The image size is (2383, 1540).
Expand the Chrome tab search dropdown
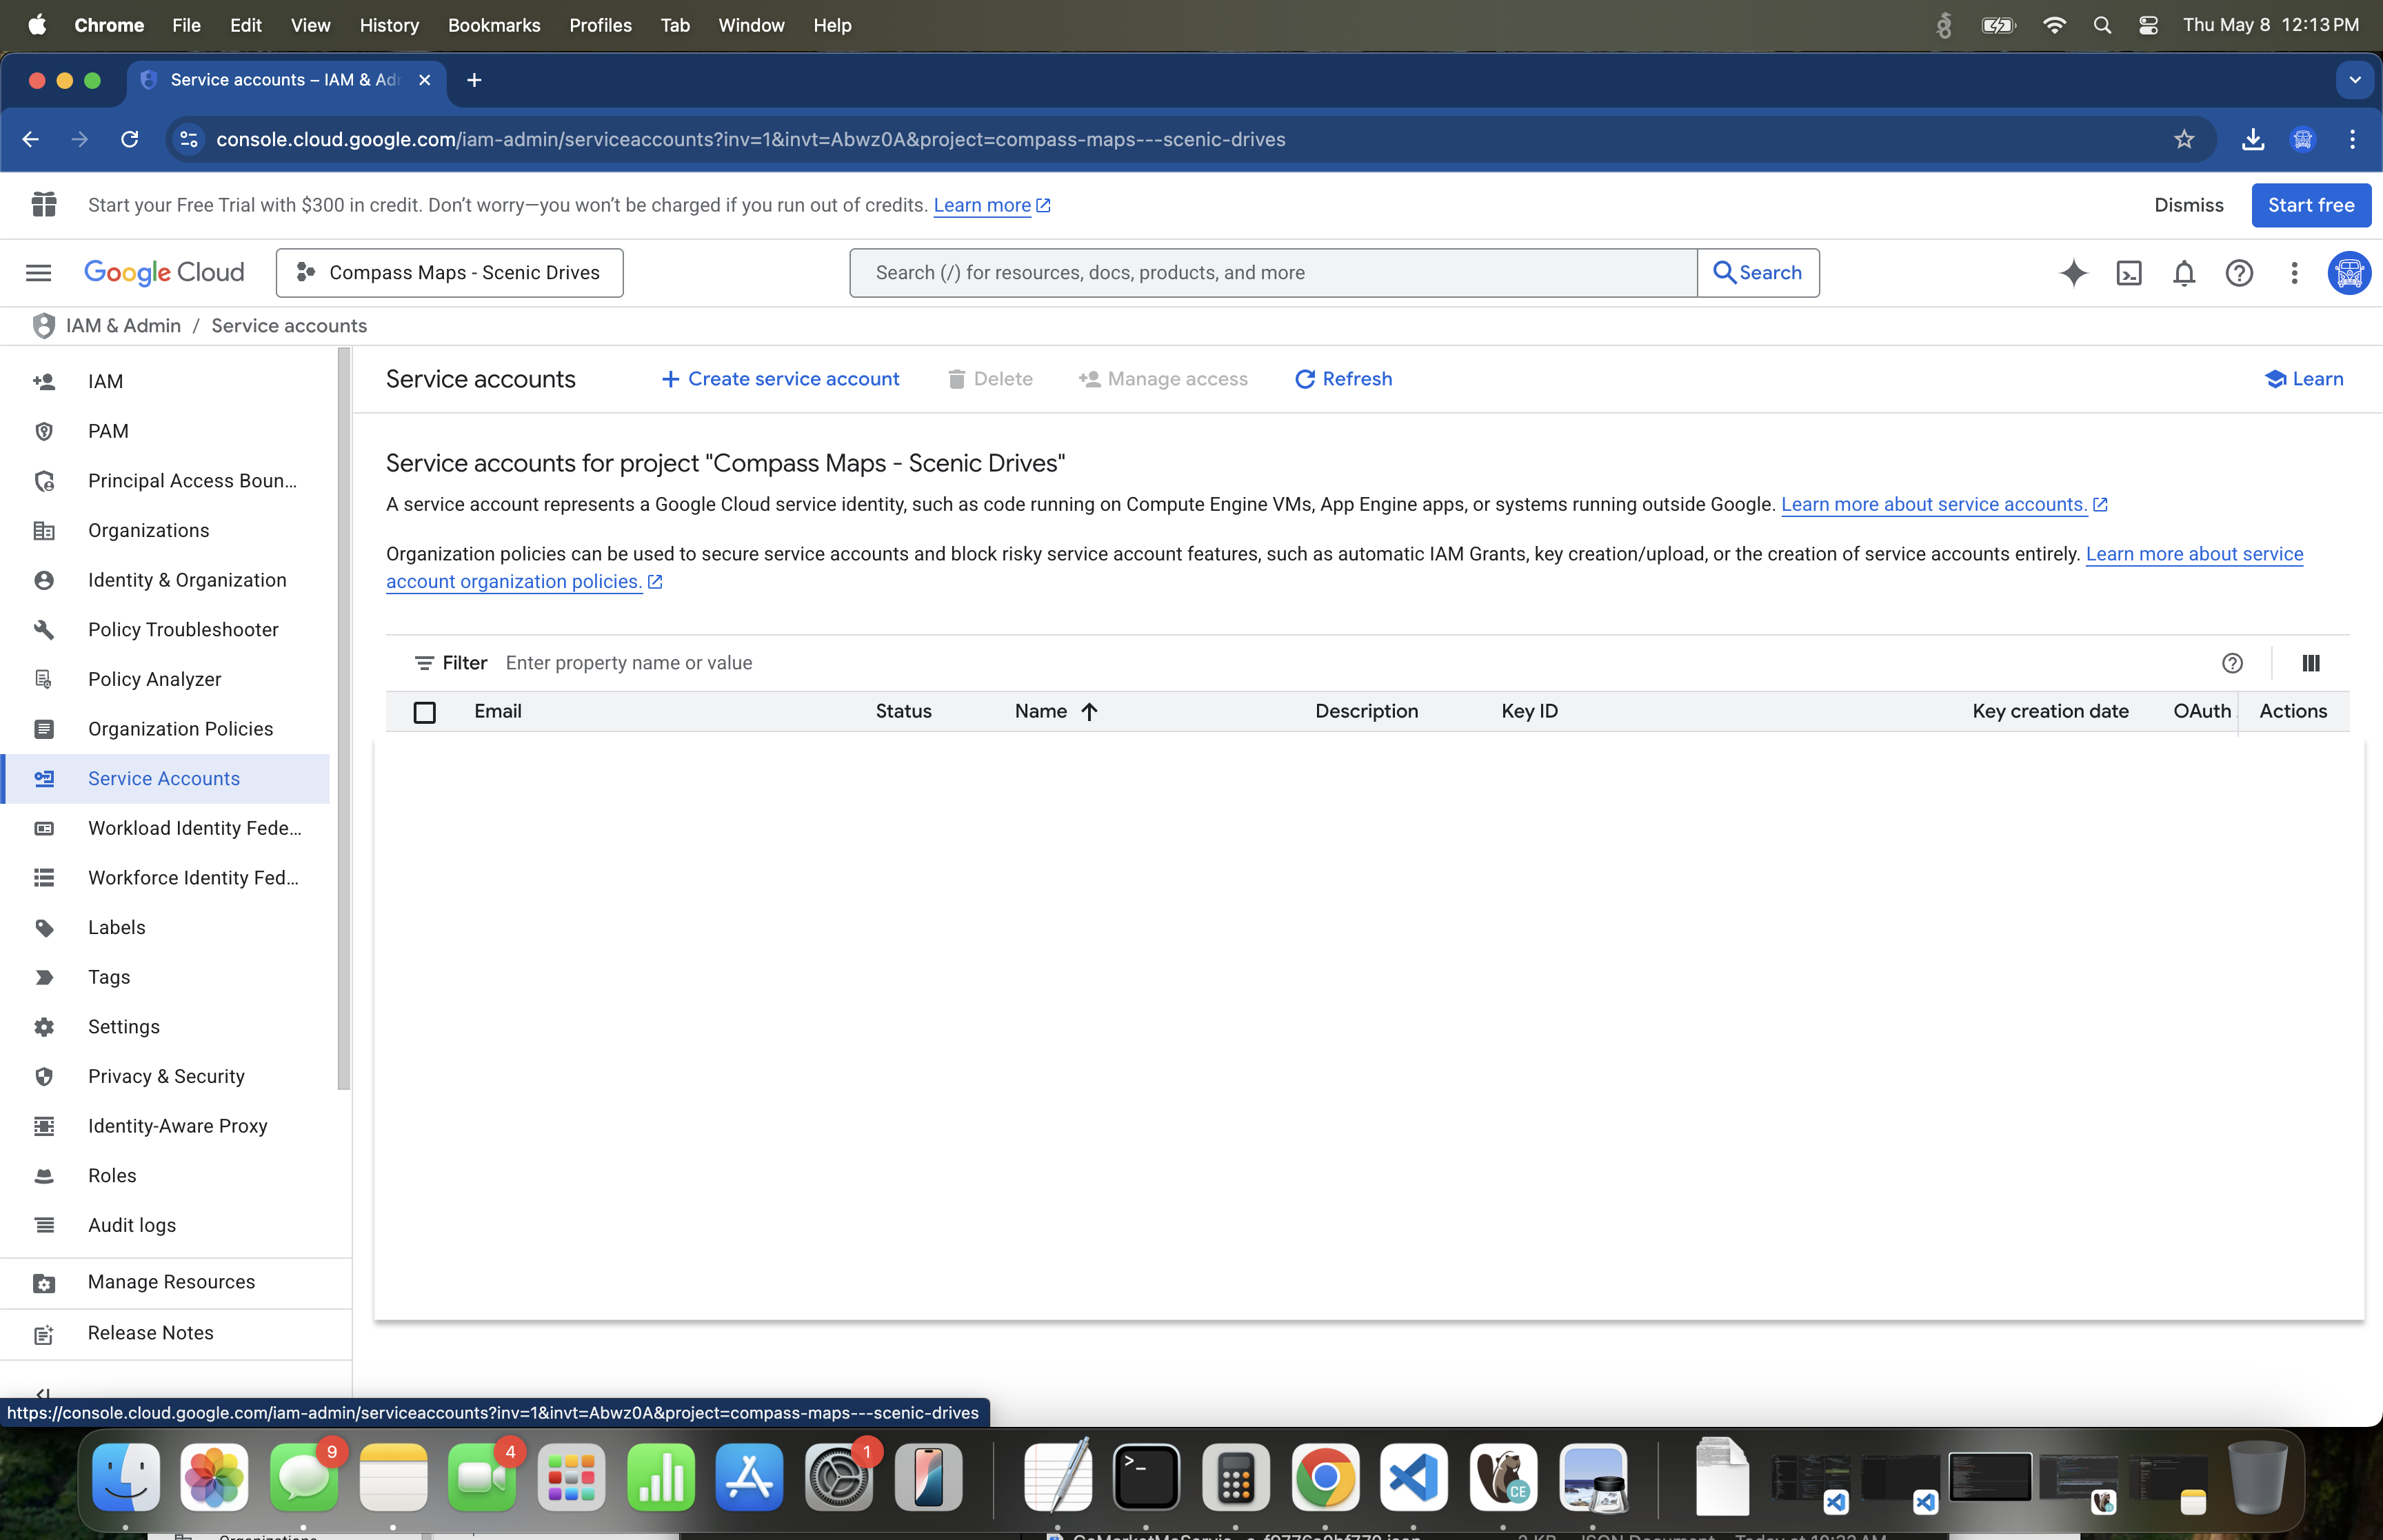[2354, 80]
